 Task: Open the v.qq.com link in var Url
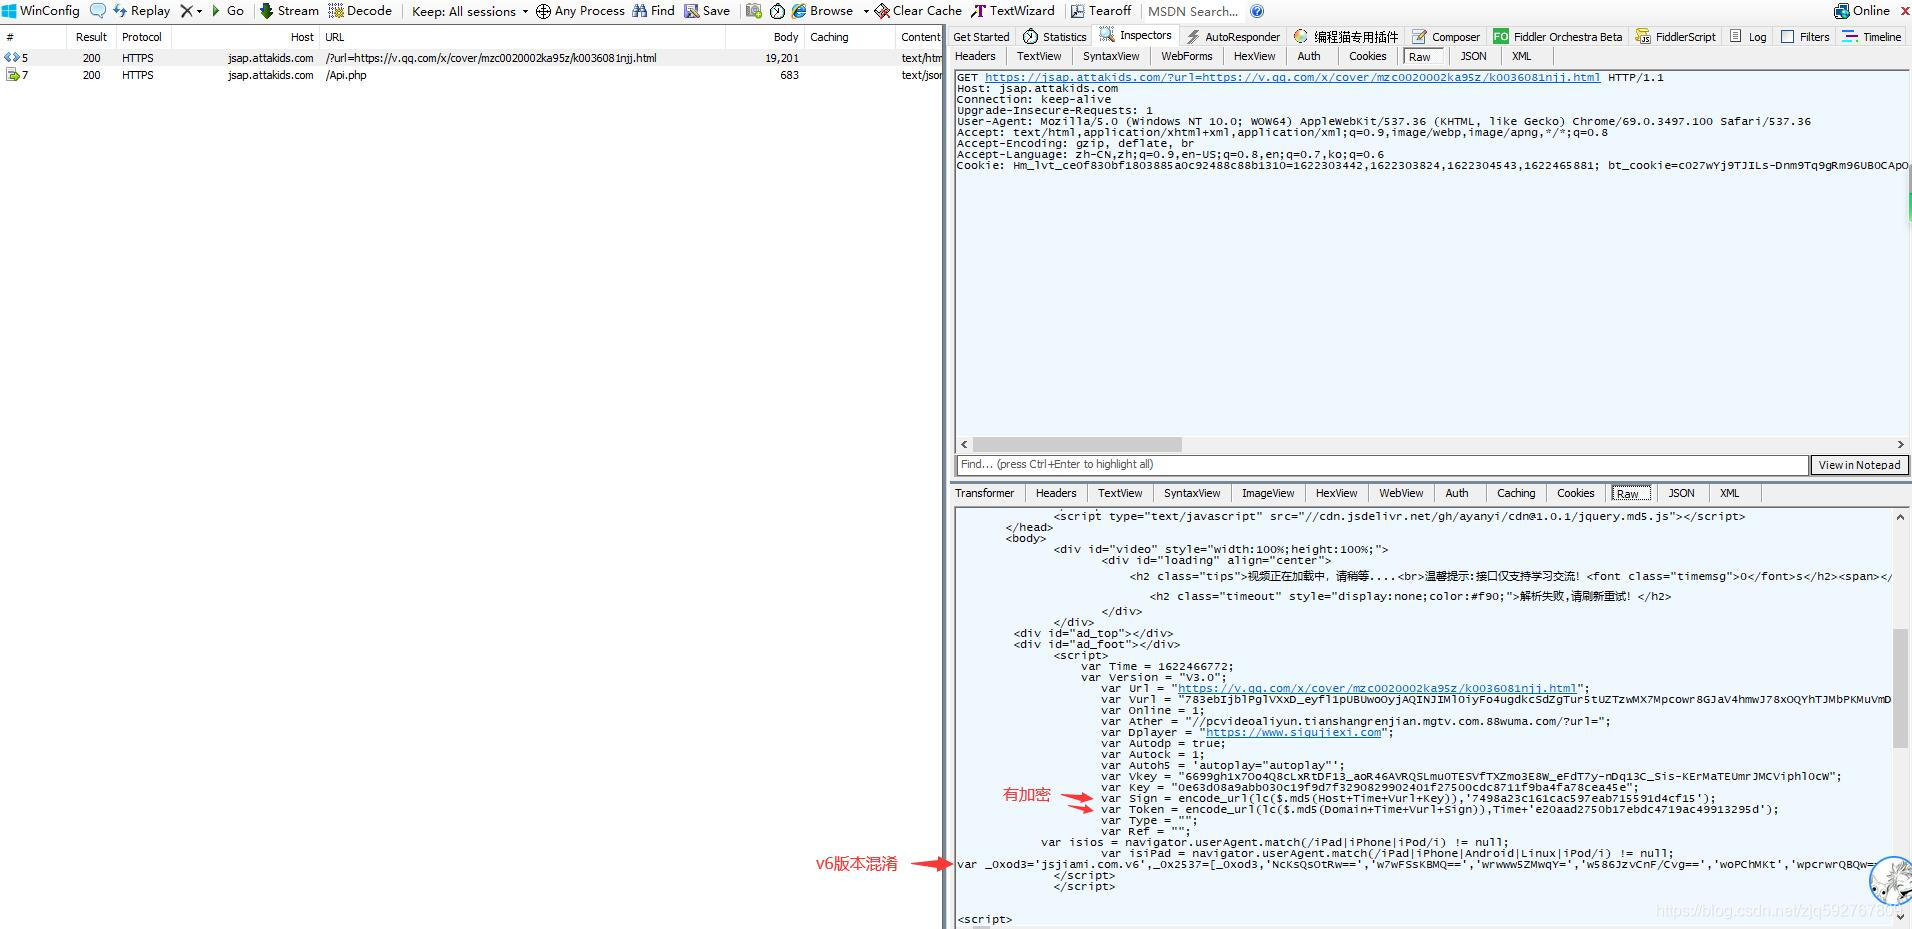(1377, 688)
